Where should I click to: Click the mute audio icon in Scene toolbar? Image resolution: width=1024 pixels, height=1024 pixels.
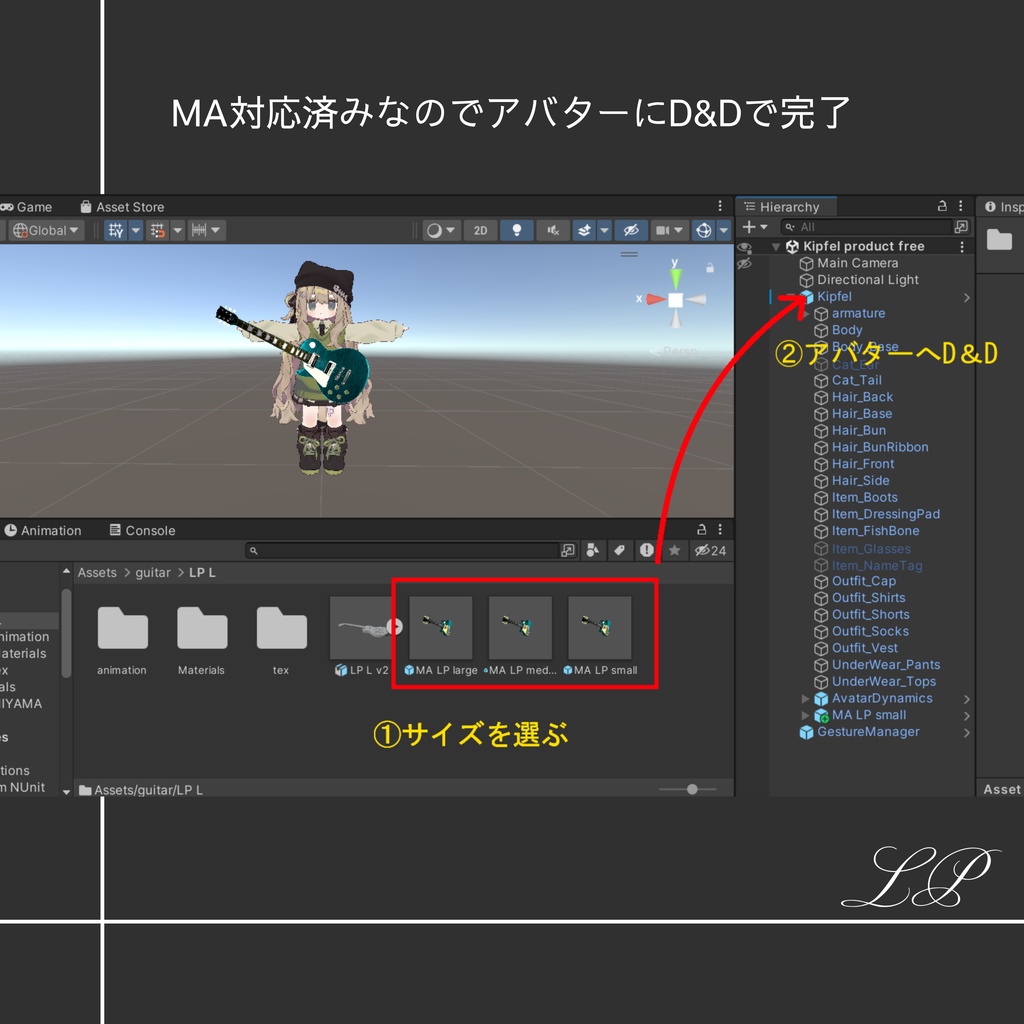(x=554, y=230)
